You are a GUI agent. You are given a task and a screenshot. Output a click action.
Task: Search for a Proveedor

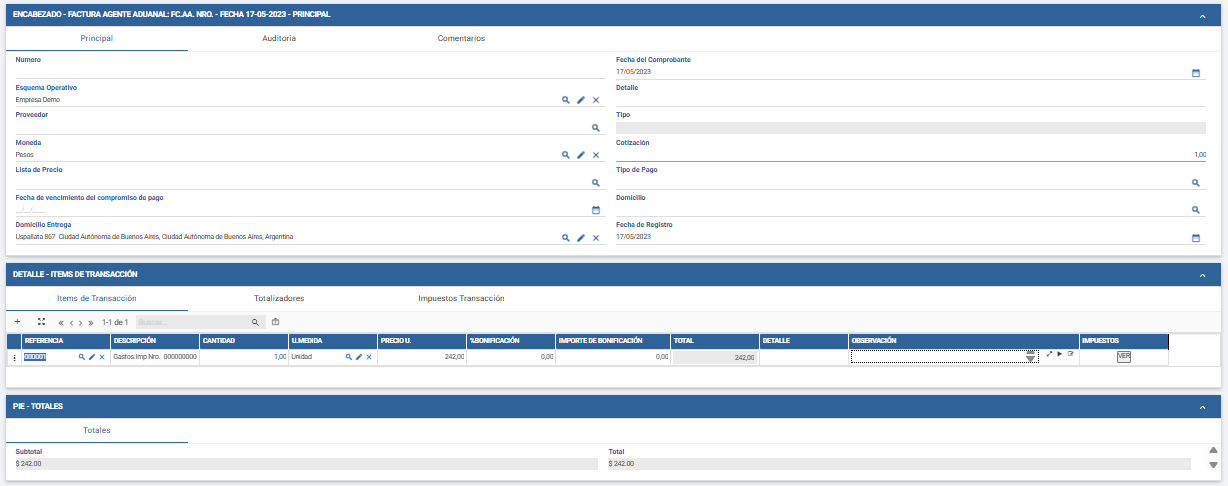tap(596, 128)
